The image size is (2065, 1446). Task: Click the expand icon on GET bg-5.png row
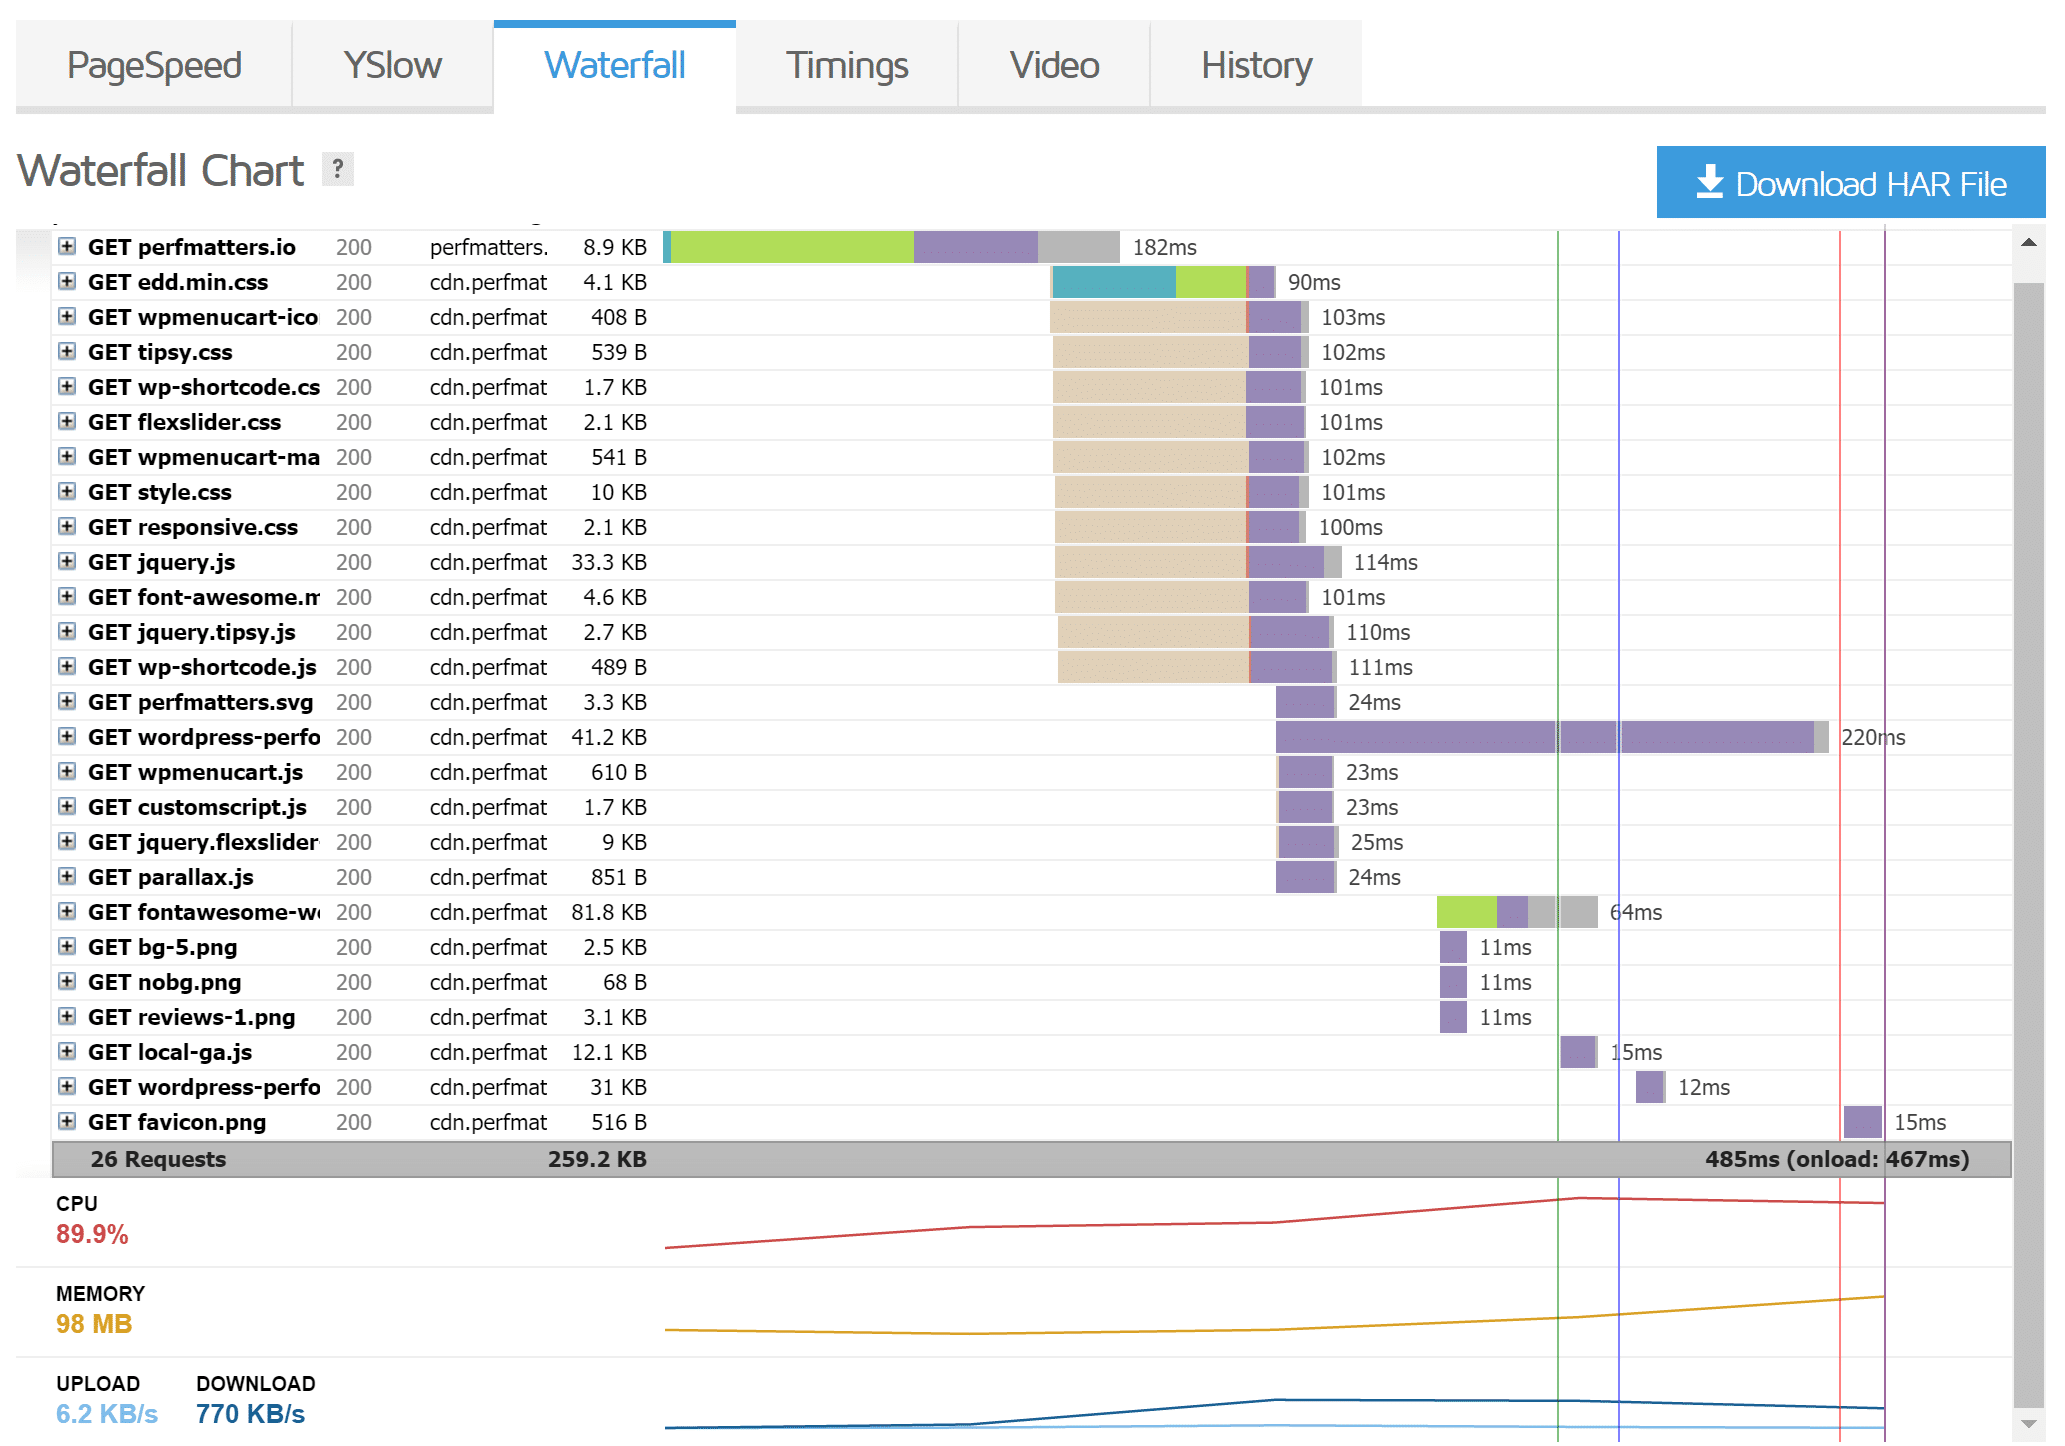click(x=69, y=947)
